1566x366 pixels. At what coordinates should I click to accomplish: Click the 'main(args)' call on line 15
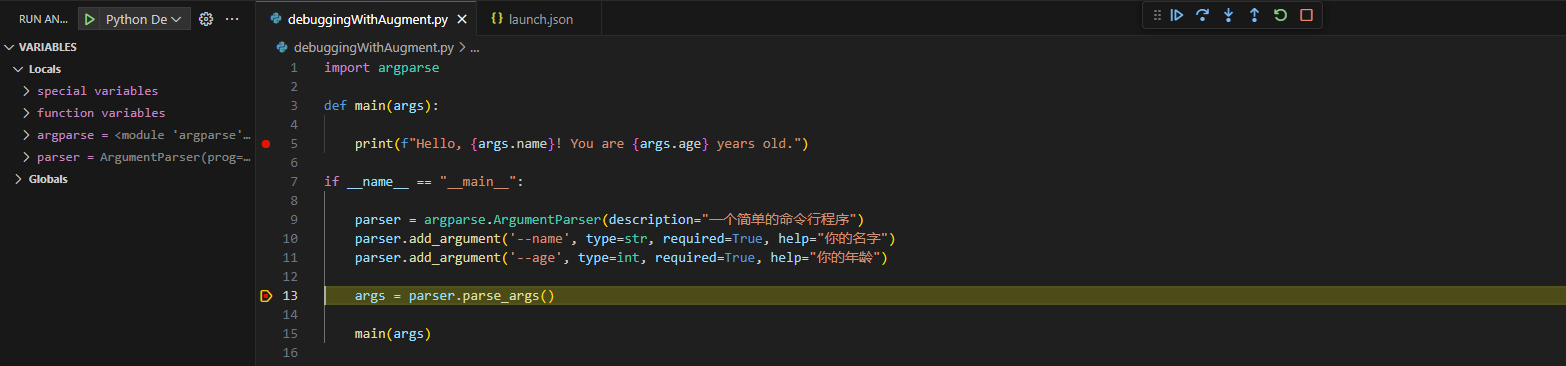coord(392,334)
